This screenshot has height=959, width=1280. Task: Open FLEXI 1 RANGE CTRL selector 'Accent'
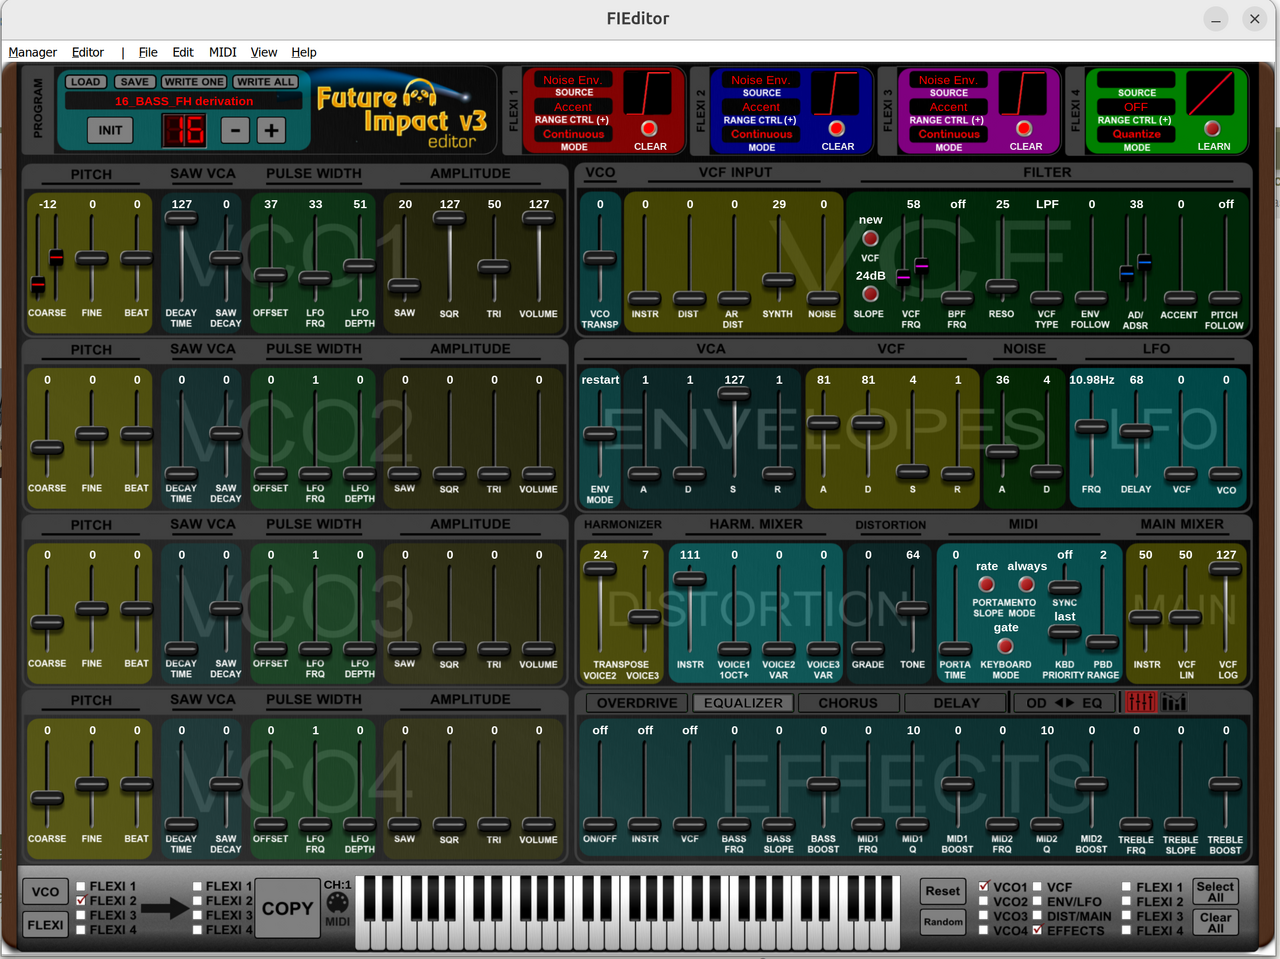pos(573,107)
